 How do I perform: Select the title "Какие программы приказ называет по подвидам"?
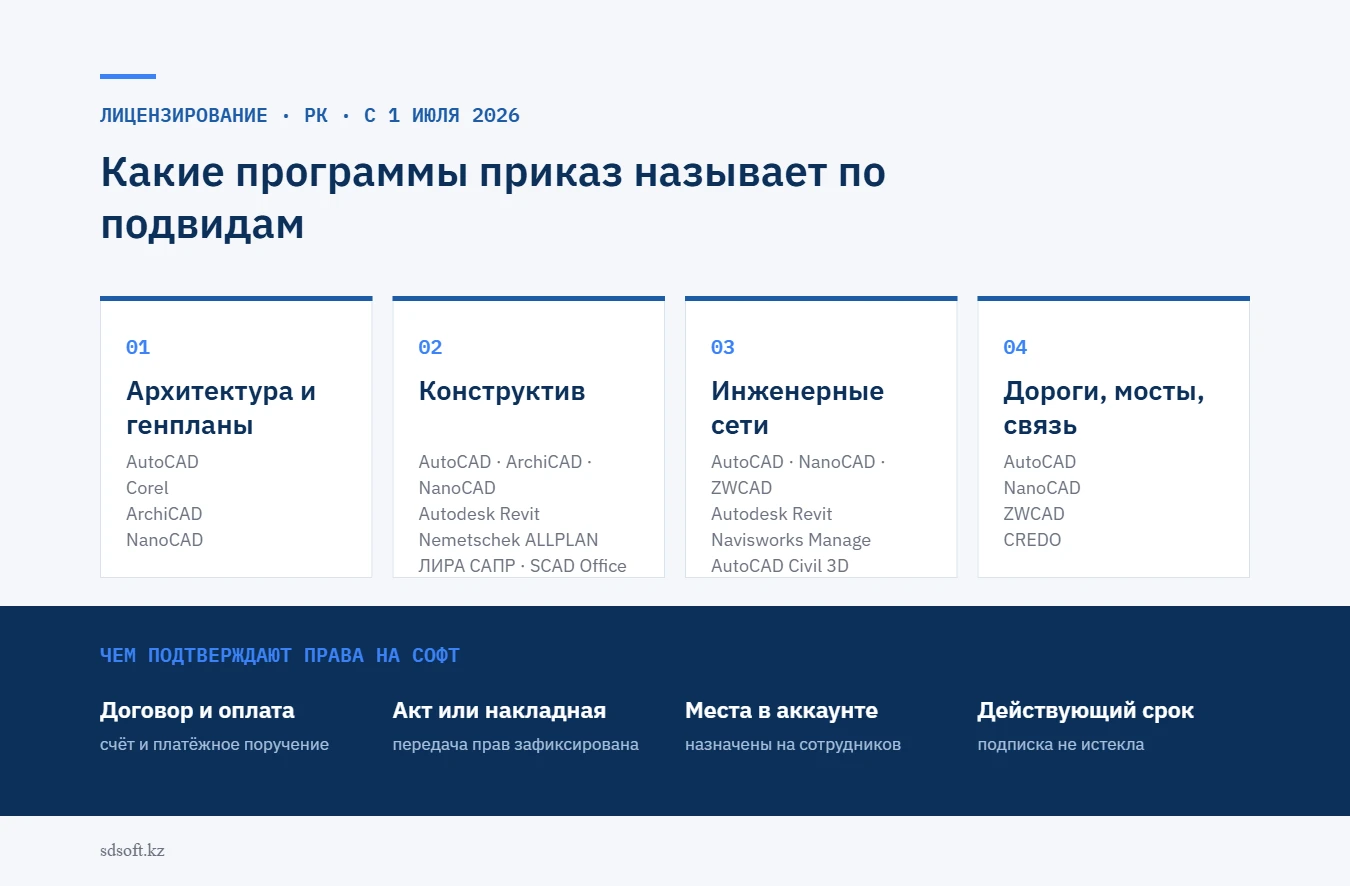pyautogui.click(x=493, y=198)
